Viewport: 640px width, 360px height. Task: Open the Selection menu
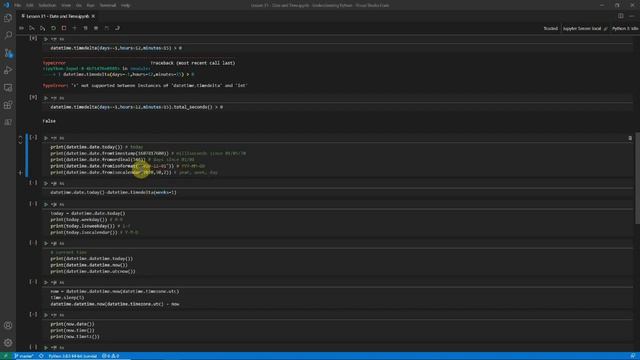point(47,5)
